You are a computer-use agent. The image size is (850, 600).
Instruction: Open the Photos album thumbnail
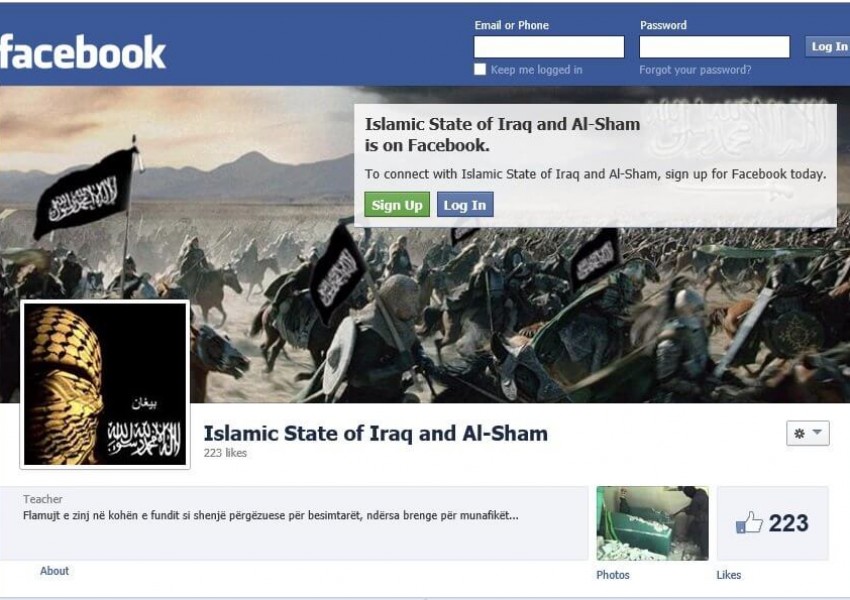point(652,523)
